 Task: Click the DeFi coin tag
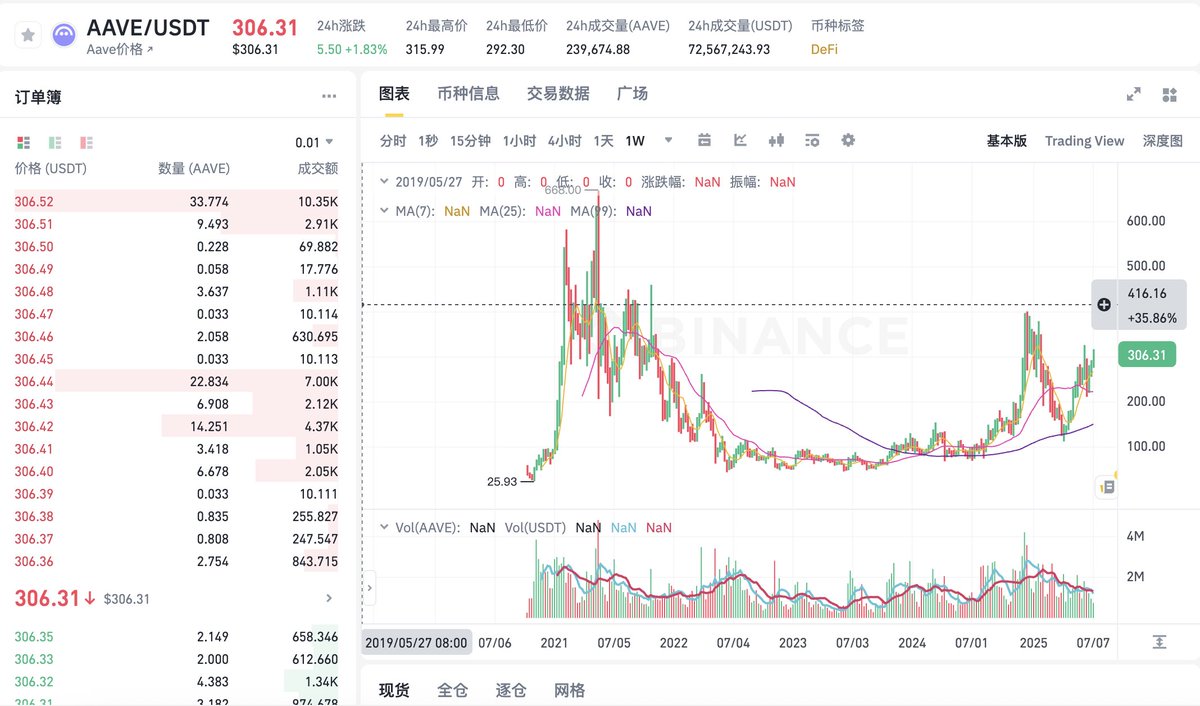[x=825, y=49]
